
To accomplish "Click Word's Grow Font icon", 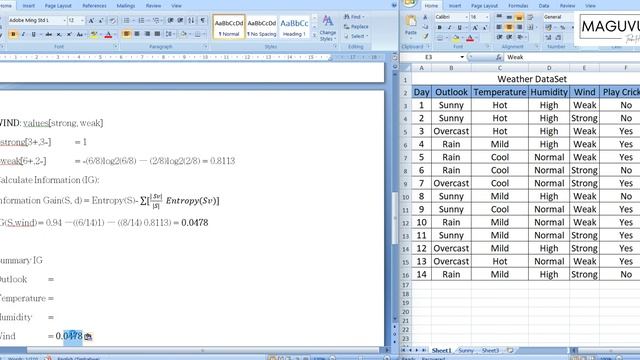I will click(91, 20).
